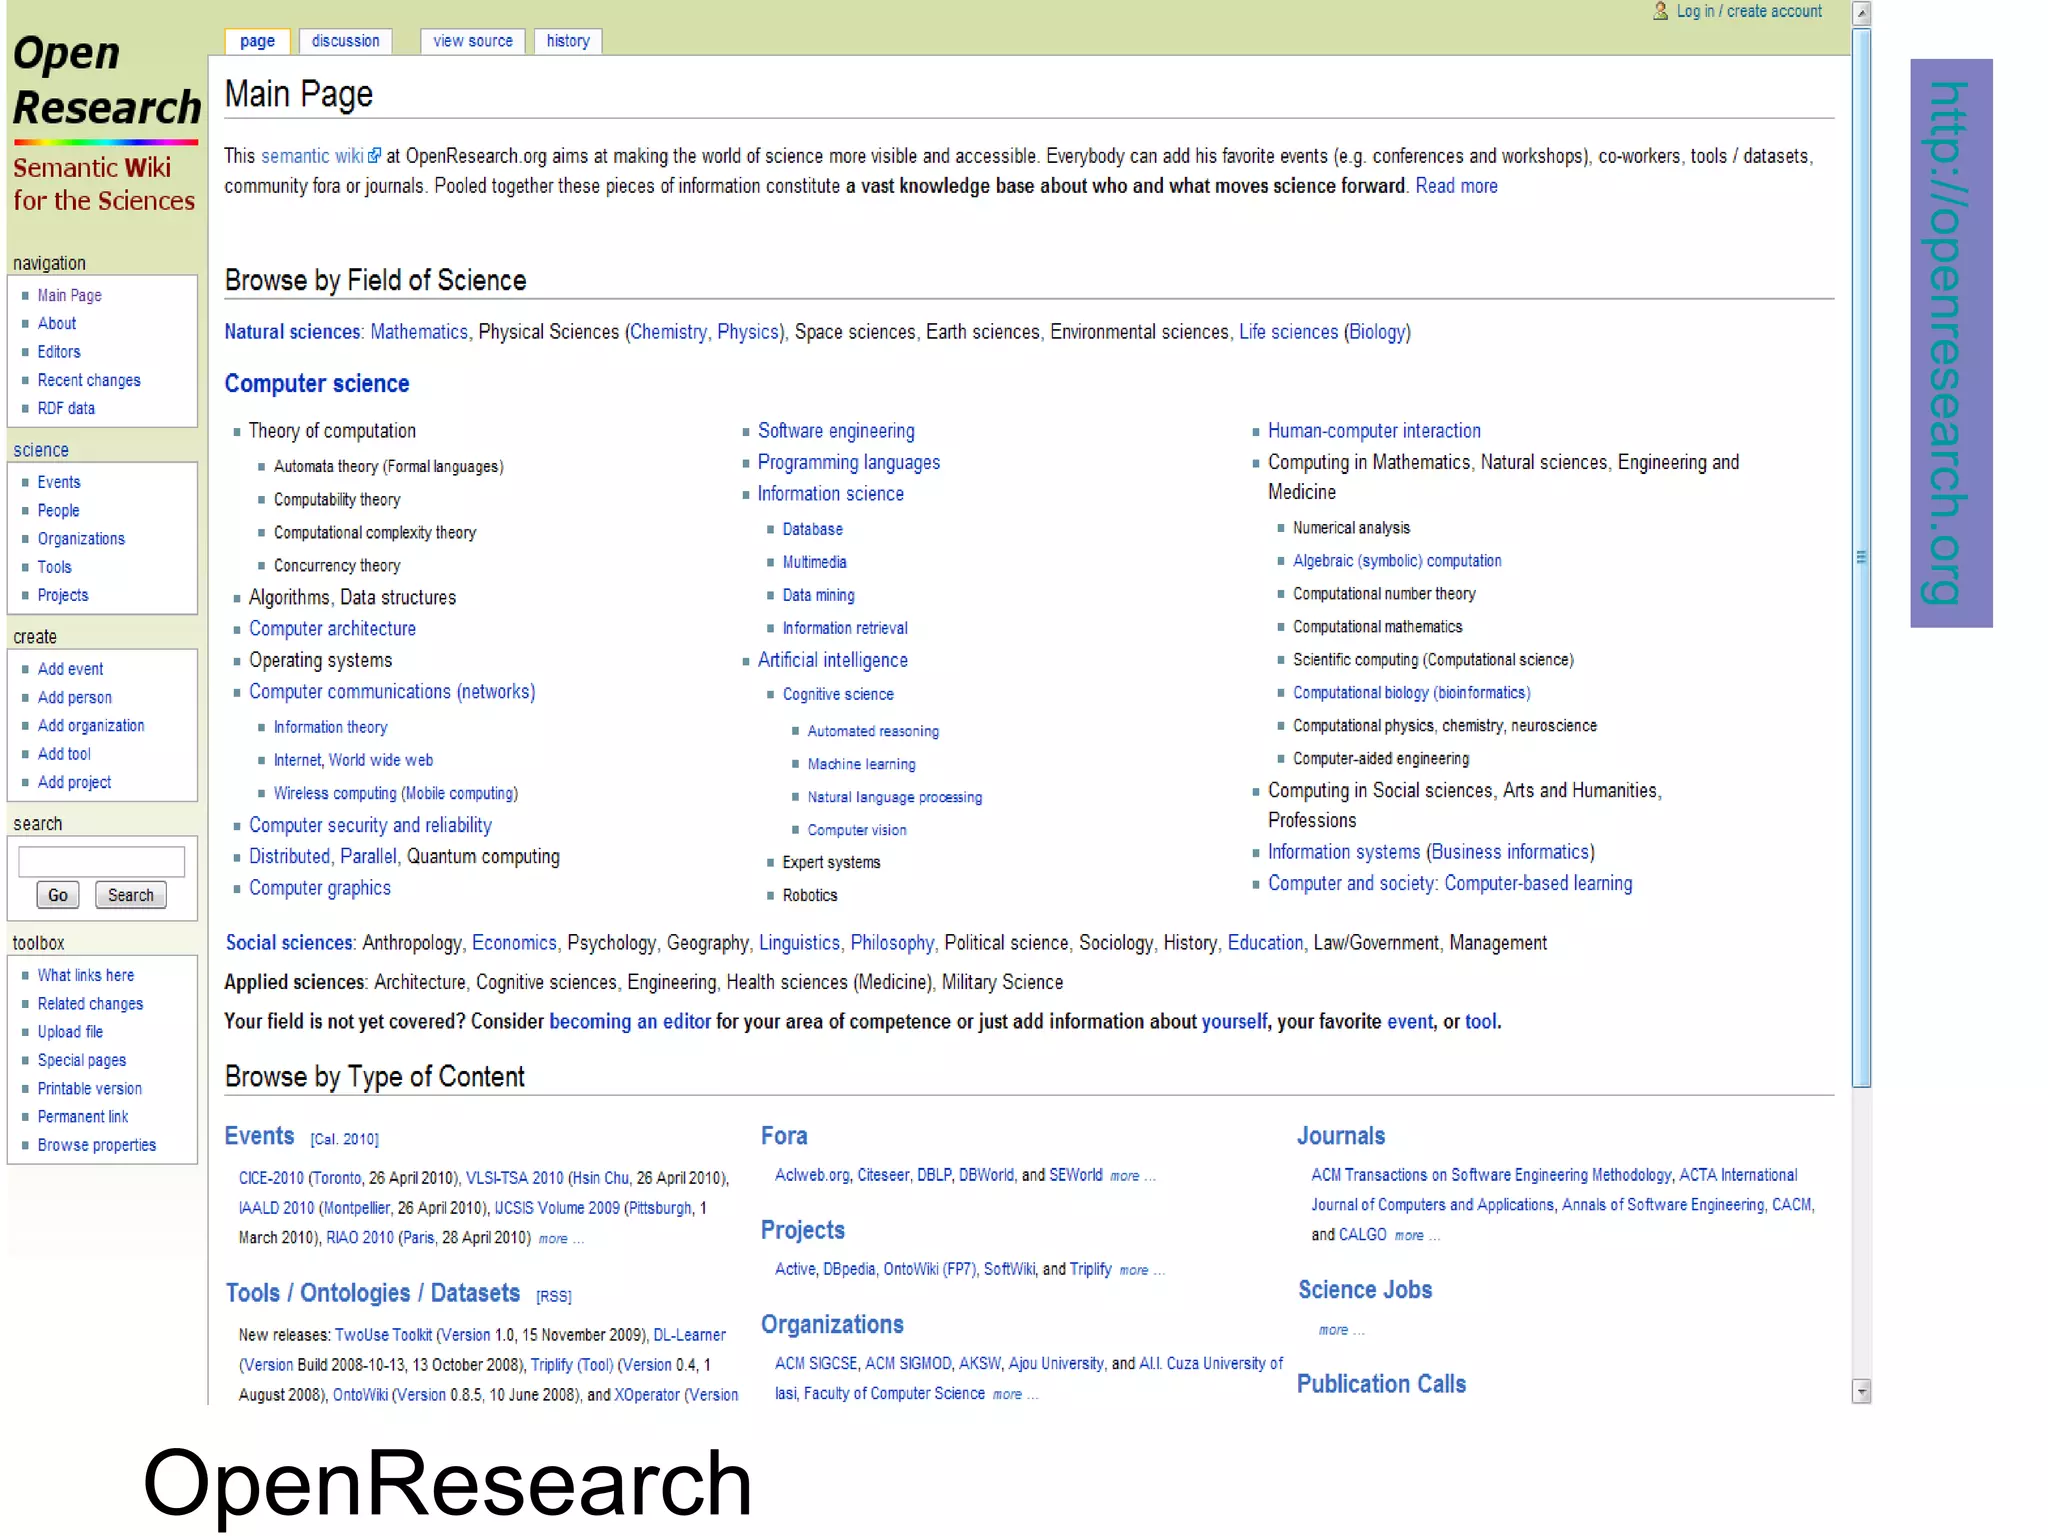Open the page tab
Screen dimensions: 2048x1536
click(257, 41)
